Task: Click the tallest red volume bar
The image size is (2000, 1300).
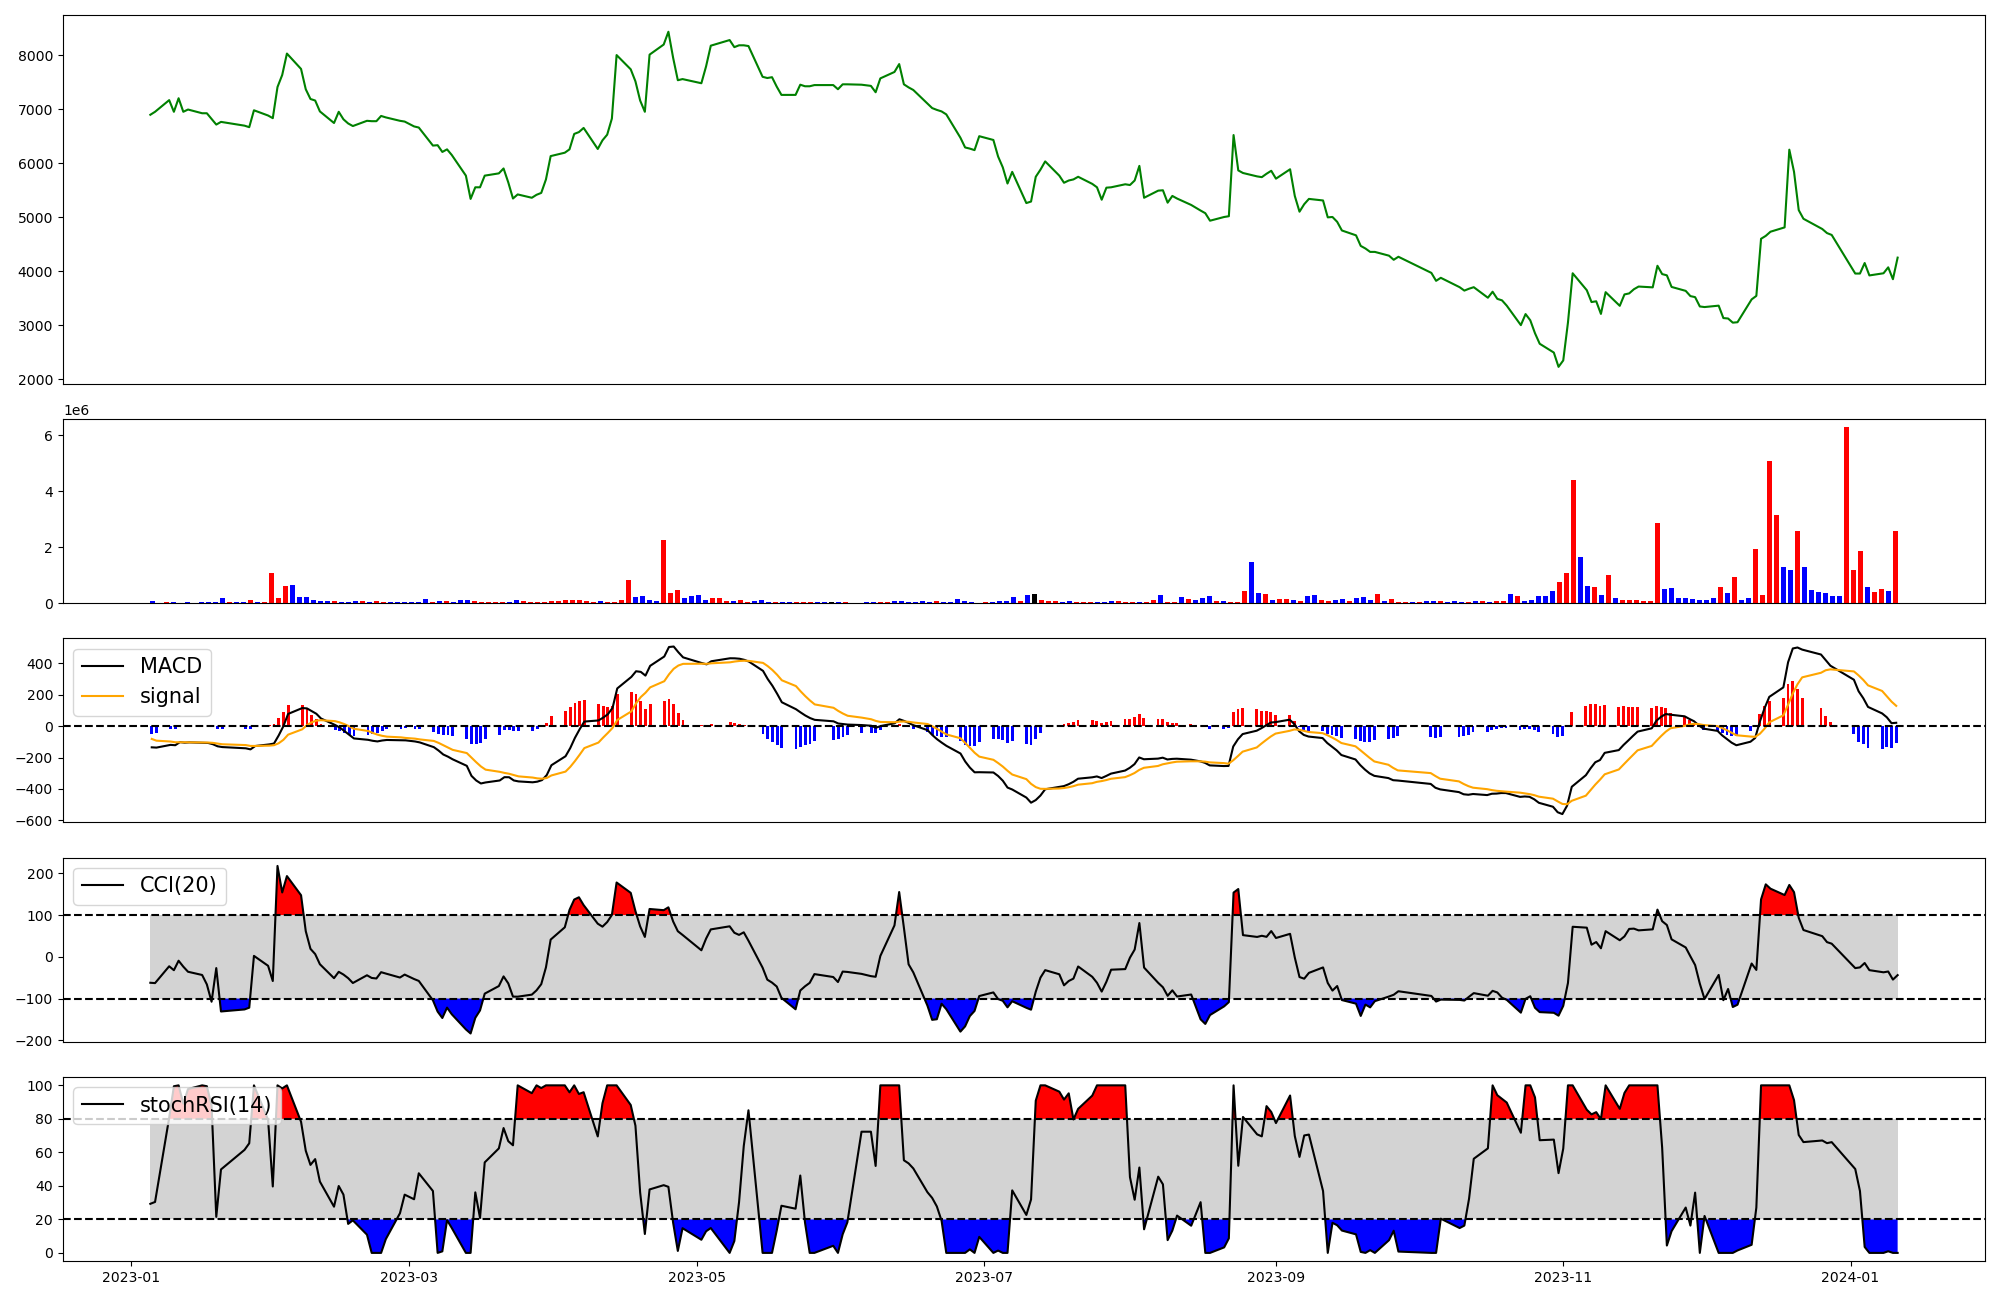Action: pos(1846,515)
